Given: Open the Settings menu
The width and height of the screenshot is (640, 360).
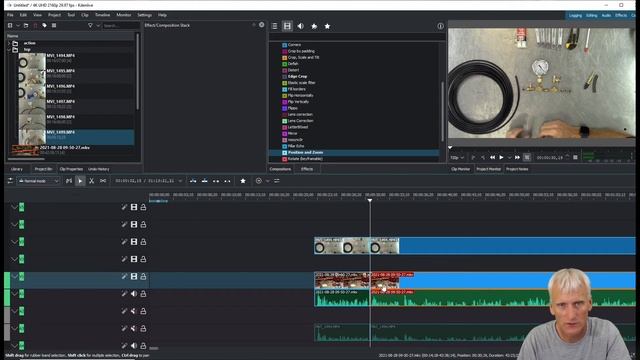Looking at the screenshot, I should (x=144, y=15).
